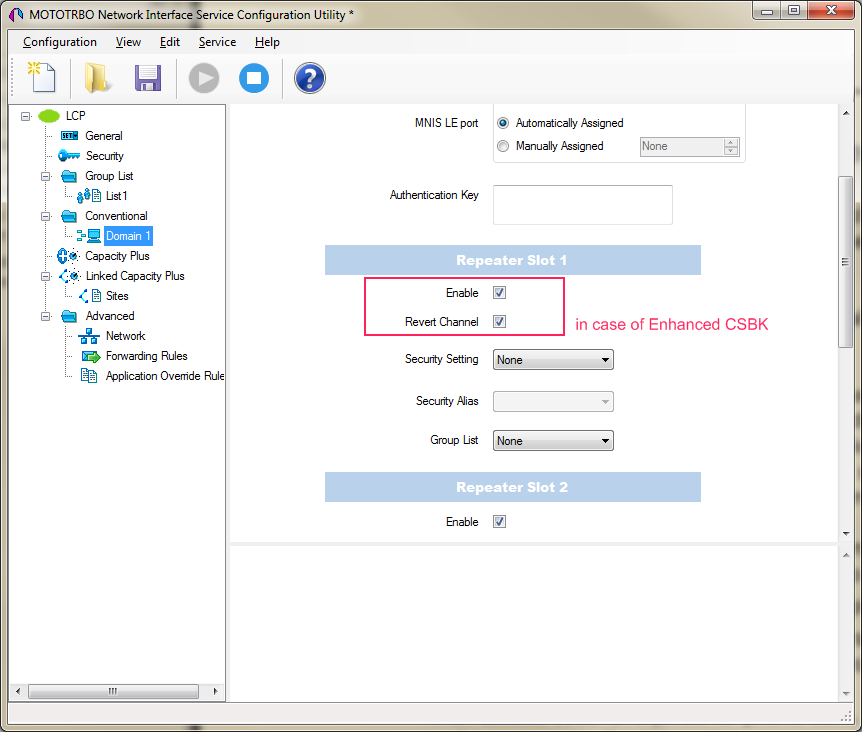This screenshot has width=862, height=732.
Task: Select List1 under Group List
Action: pyautogui.click(x=116, y=196)
